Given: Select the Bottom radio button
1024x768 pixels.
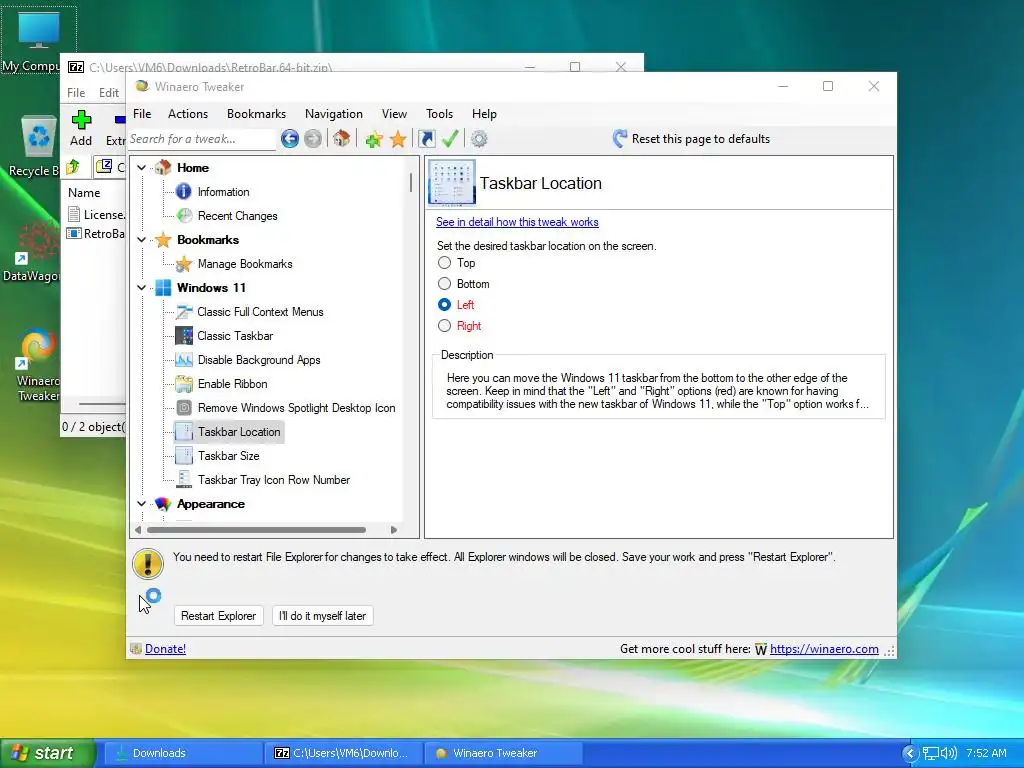Looking at the screenshot, I should (444, 283).
